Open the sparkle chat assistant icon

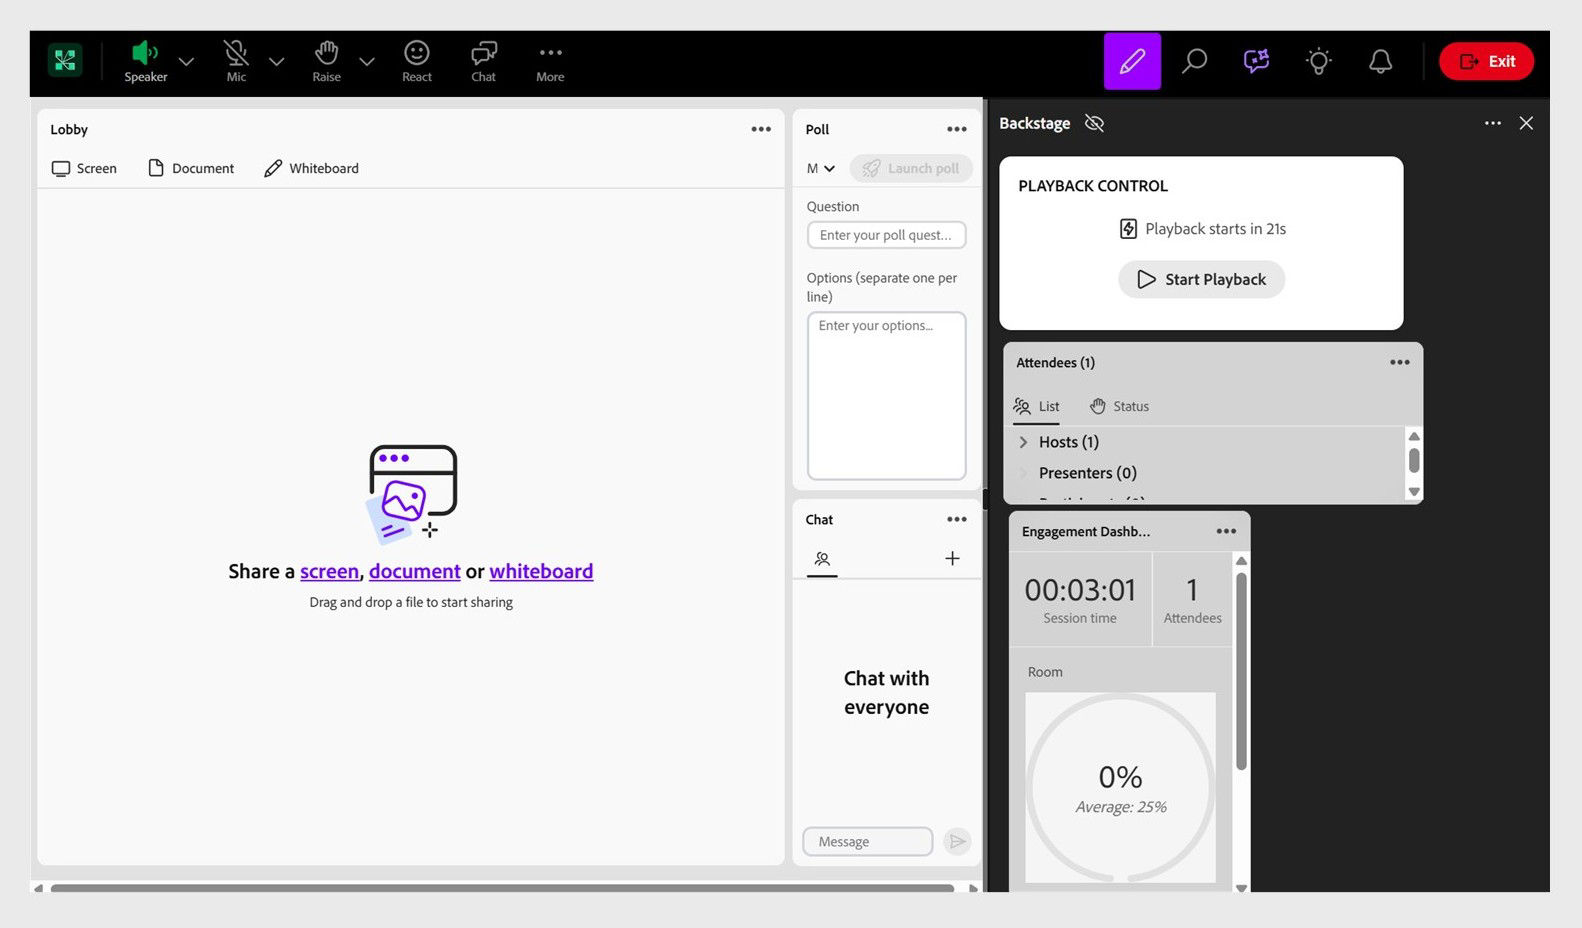click(1256, 61)
